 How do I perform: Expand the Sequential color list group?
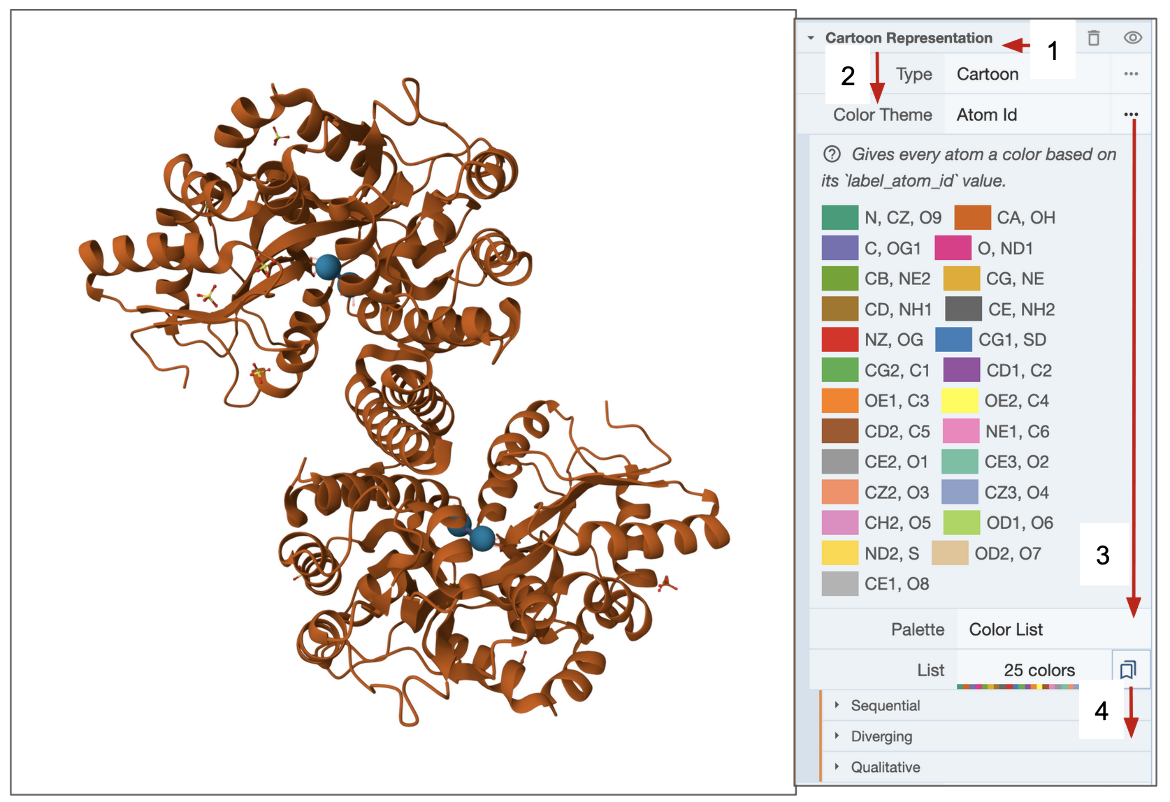(x=885, y=706)
